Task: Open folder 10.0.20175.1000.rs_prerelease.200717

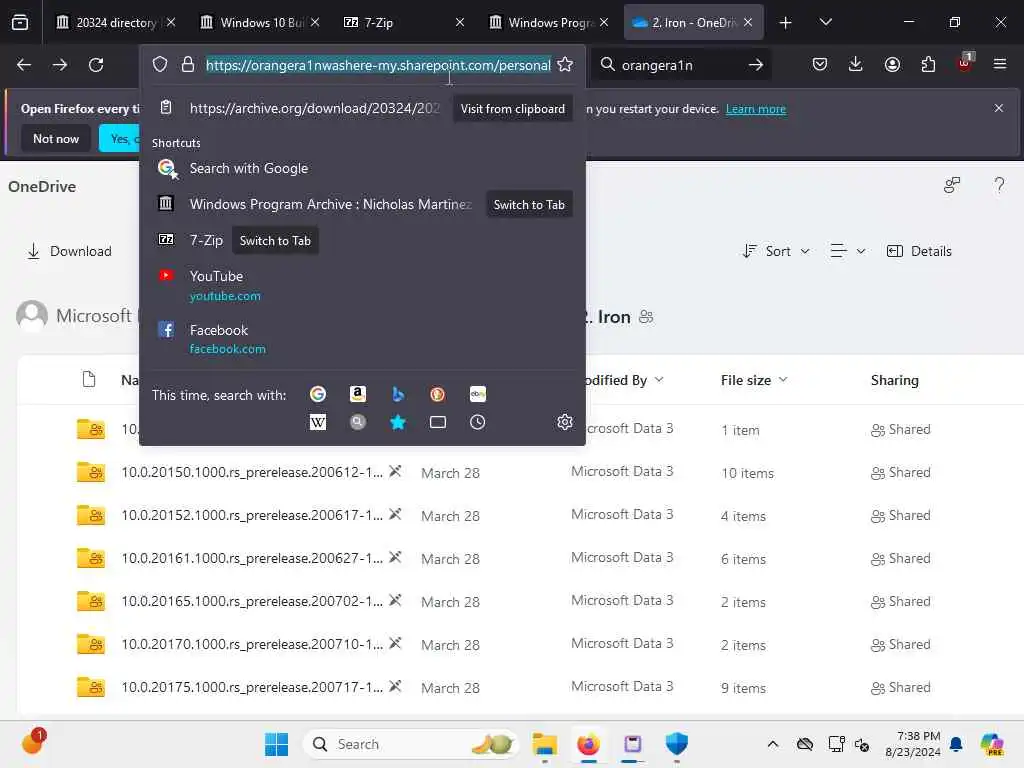Action: coord(252,688)
